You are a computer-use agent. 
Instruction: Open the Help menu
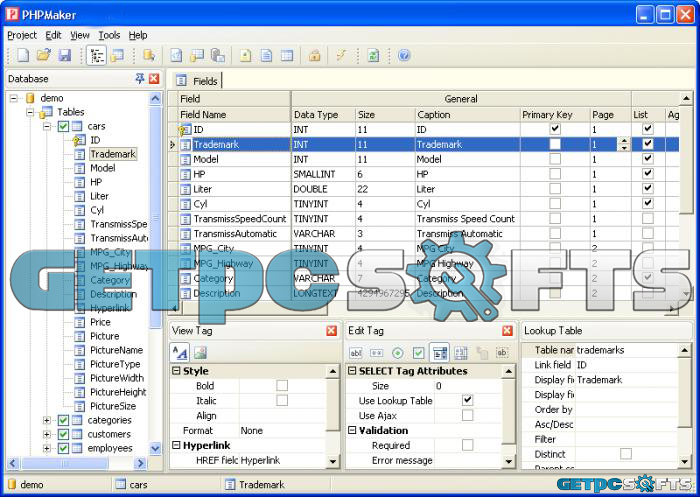[138, 35]
